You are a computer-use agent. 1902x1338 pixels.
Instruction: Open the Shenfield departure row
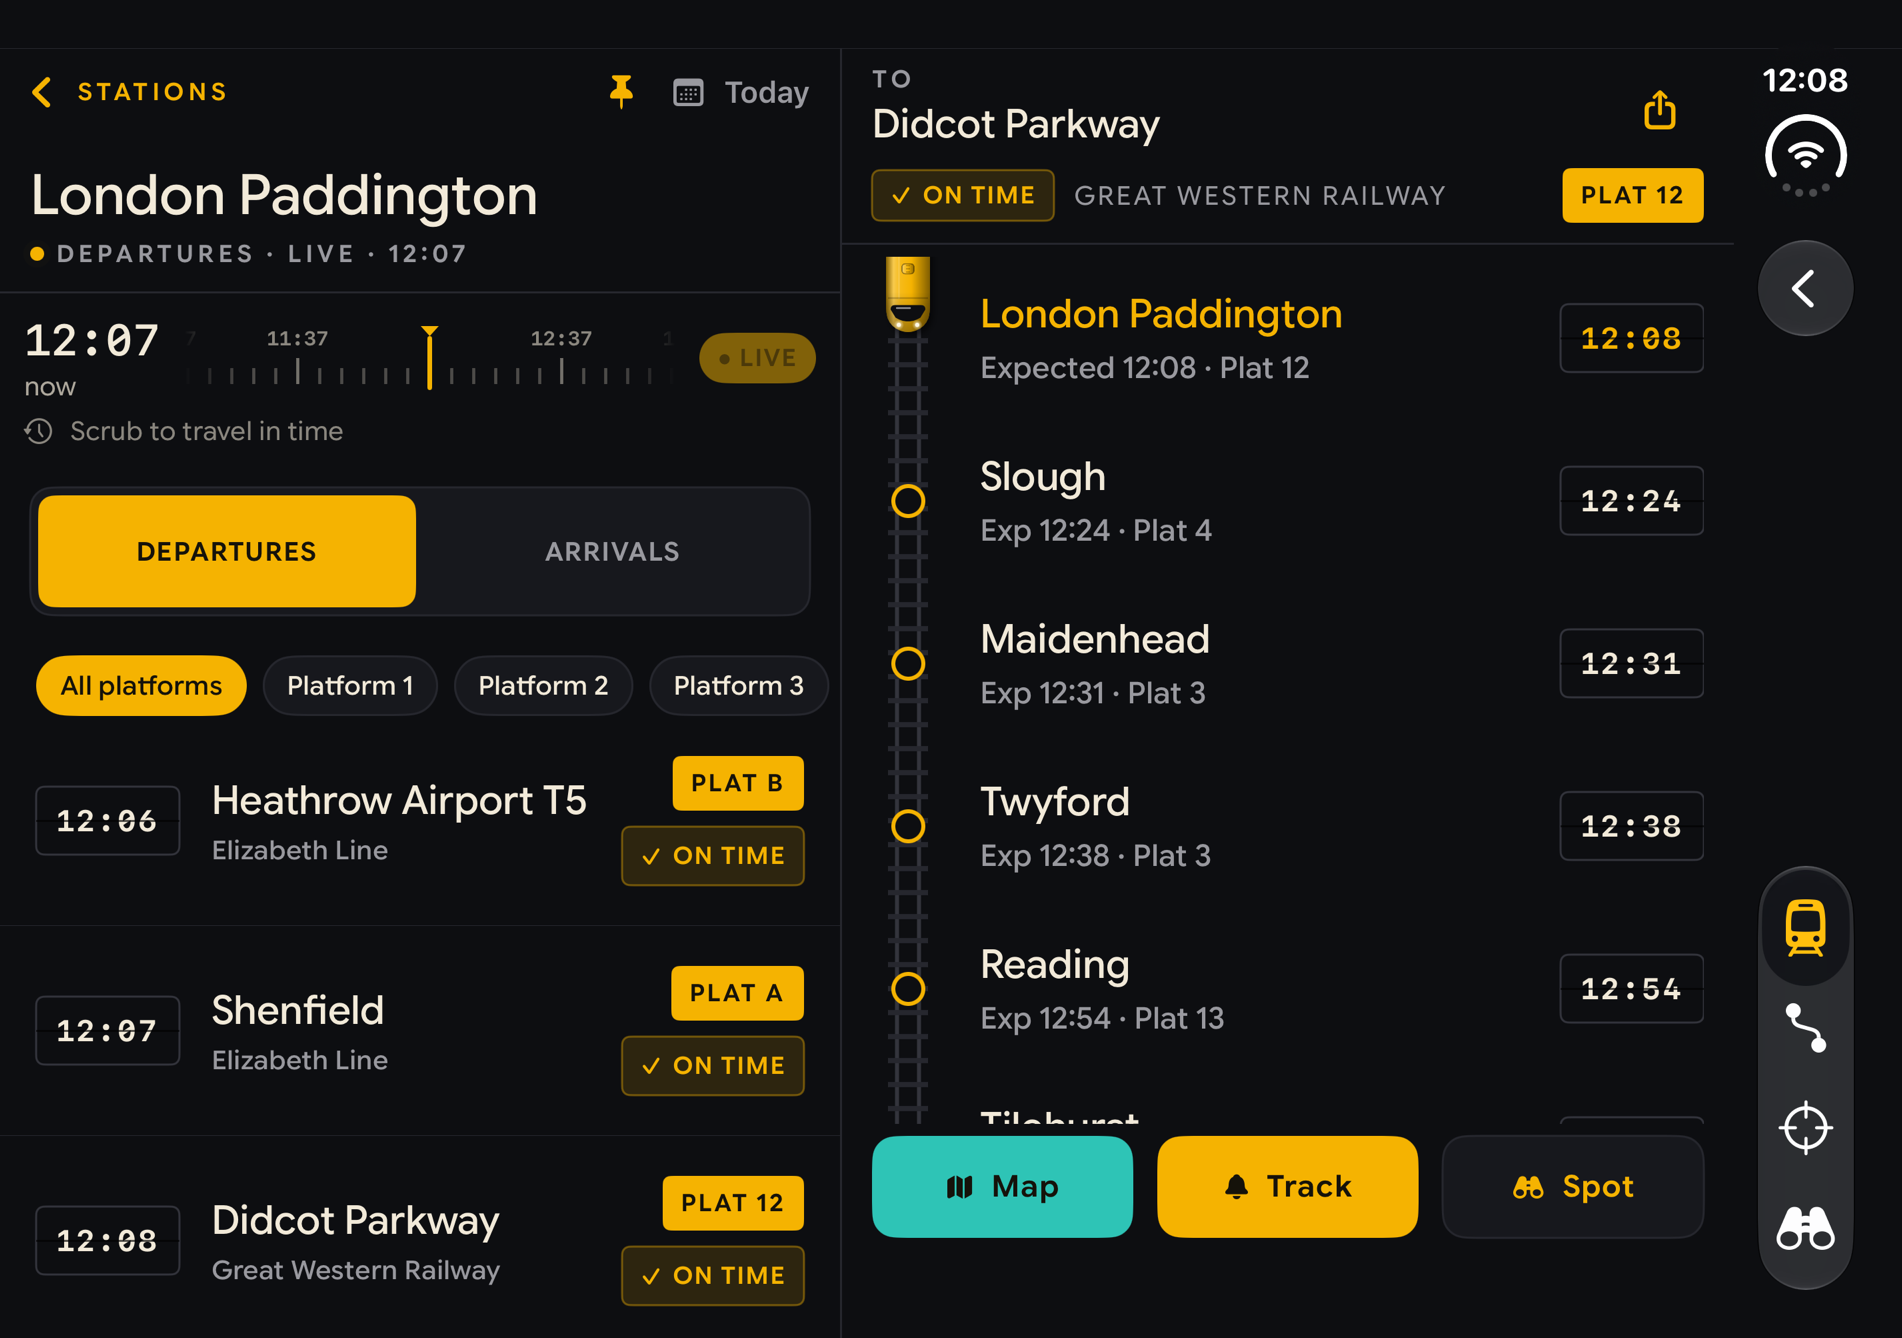(420, 1031)
